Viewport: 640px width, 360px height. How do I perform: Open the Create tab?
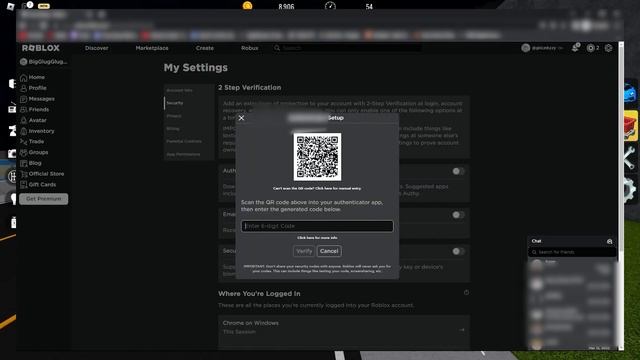click(204, 48)
